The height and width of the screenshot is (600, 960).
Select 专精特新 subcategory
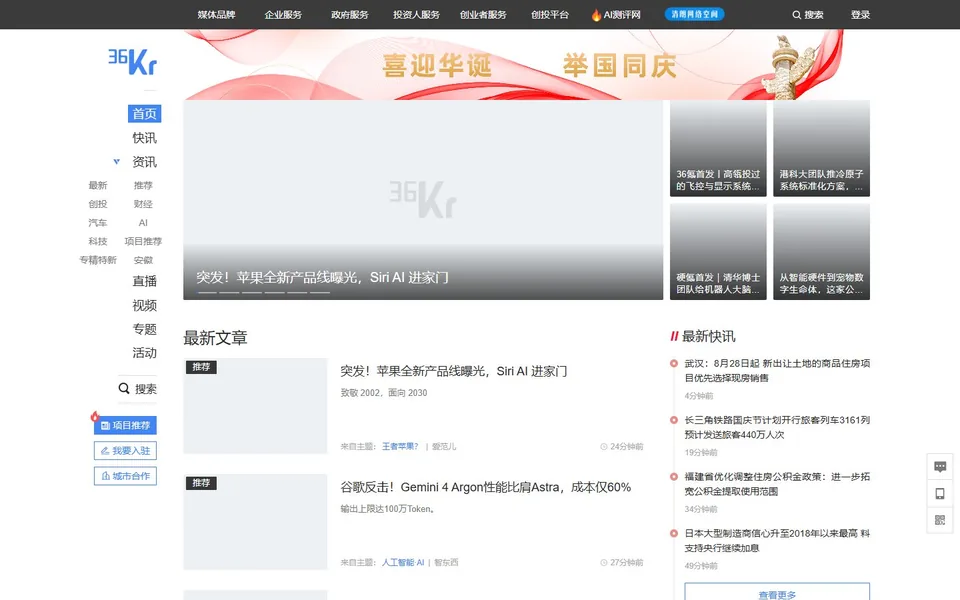[98, 260]
